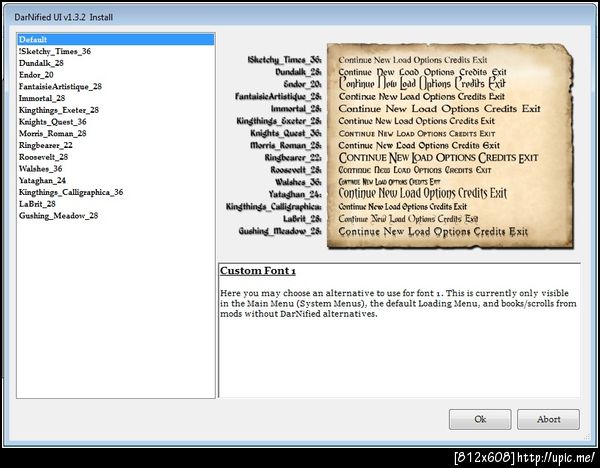The width and height of the screenshot is (600, 468).
Task: Click the font description paragraph text
Action: (398, 303)
